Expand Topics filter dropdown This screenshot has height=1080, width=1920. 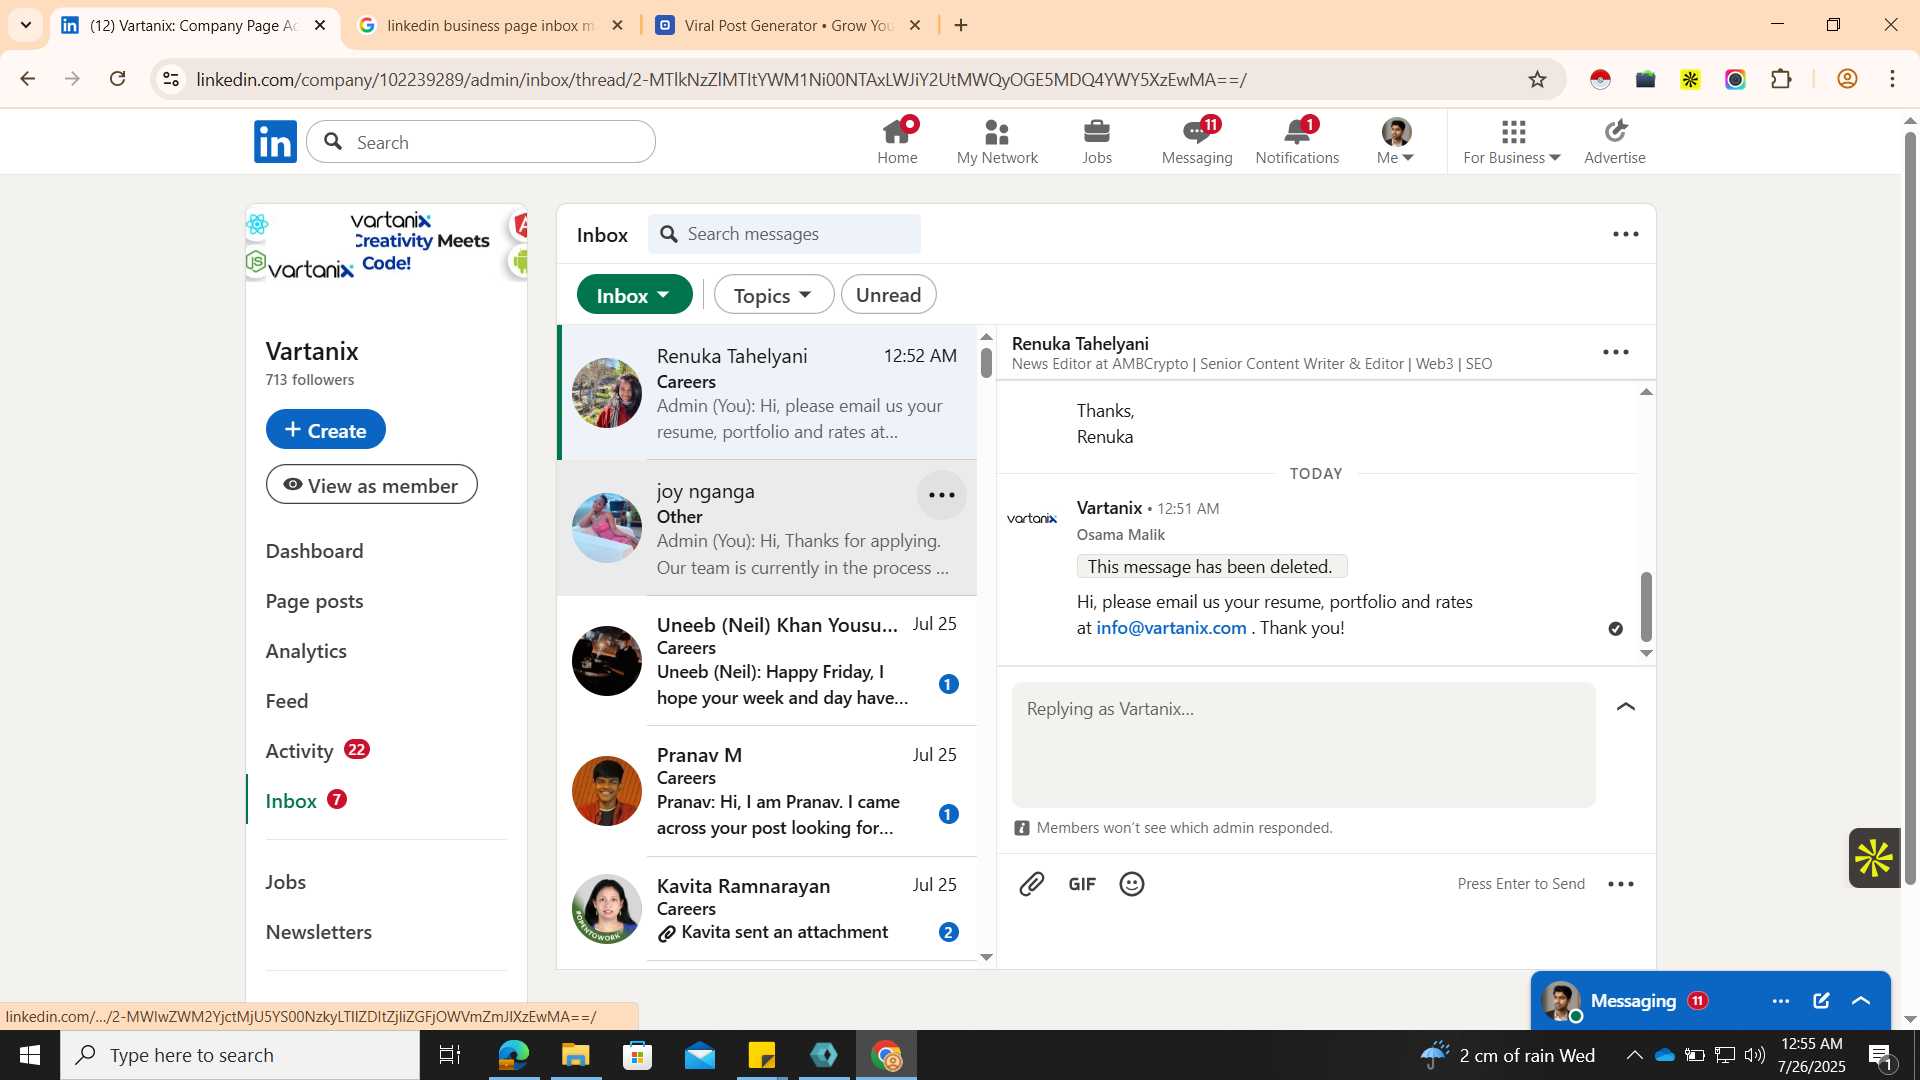(x=773, y=295)
